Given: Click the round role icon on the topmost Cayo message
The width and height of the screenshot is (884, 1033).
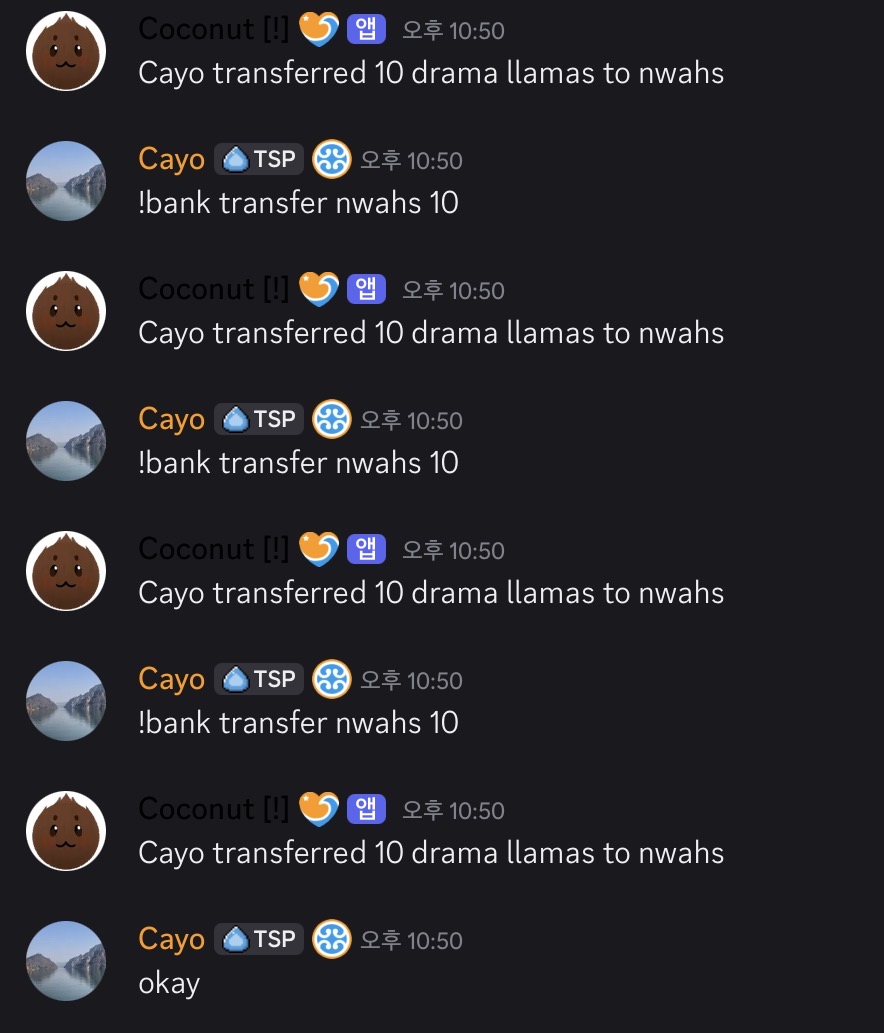Looking at the screenshot, I should tap(332, 160).
